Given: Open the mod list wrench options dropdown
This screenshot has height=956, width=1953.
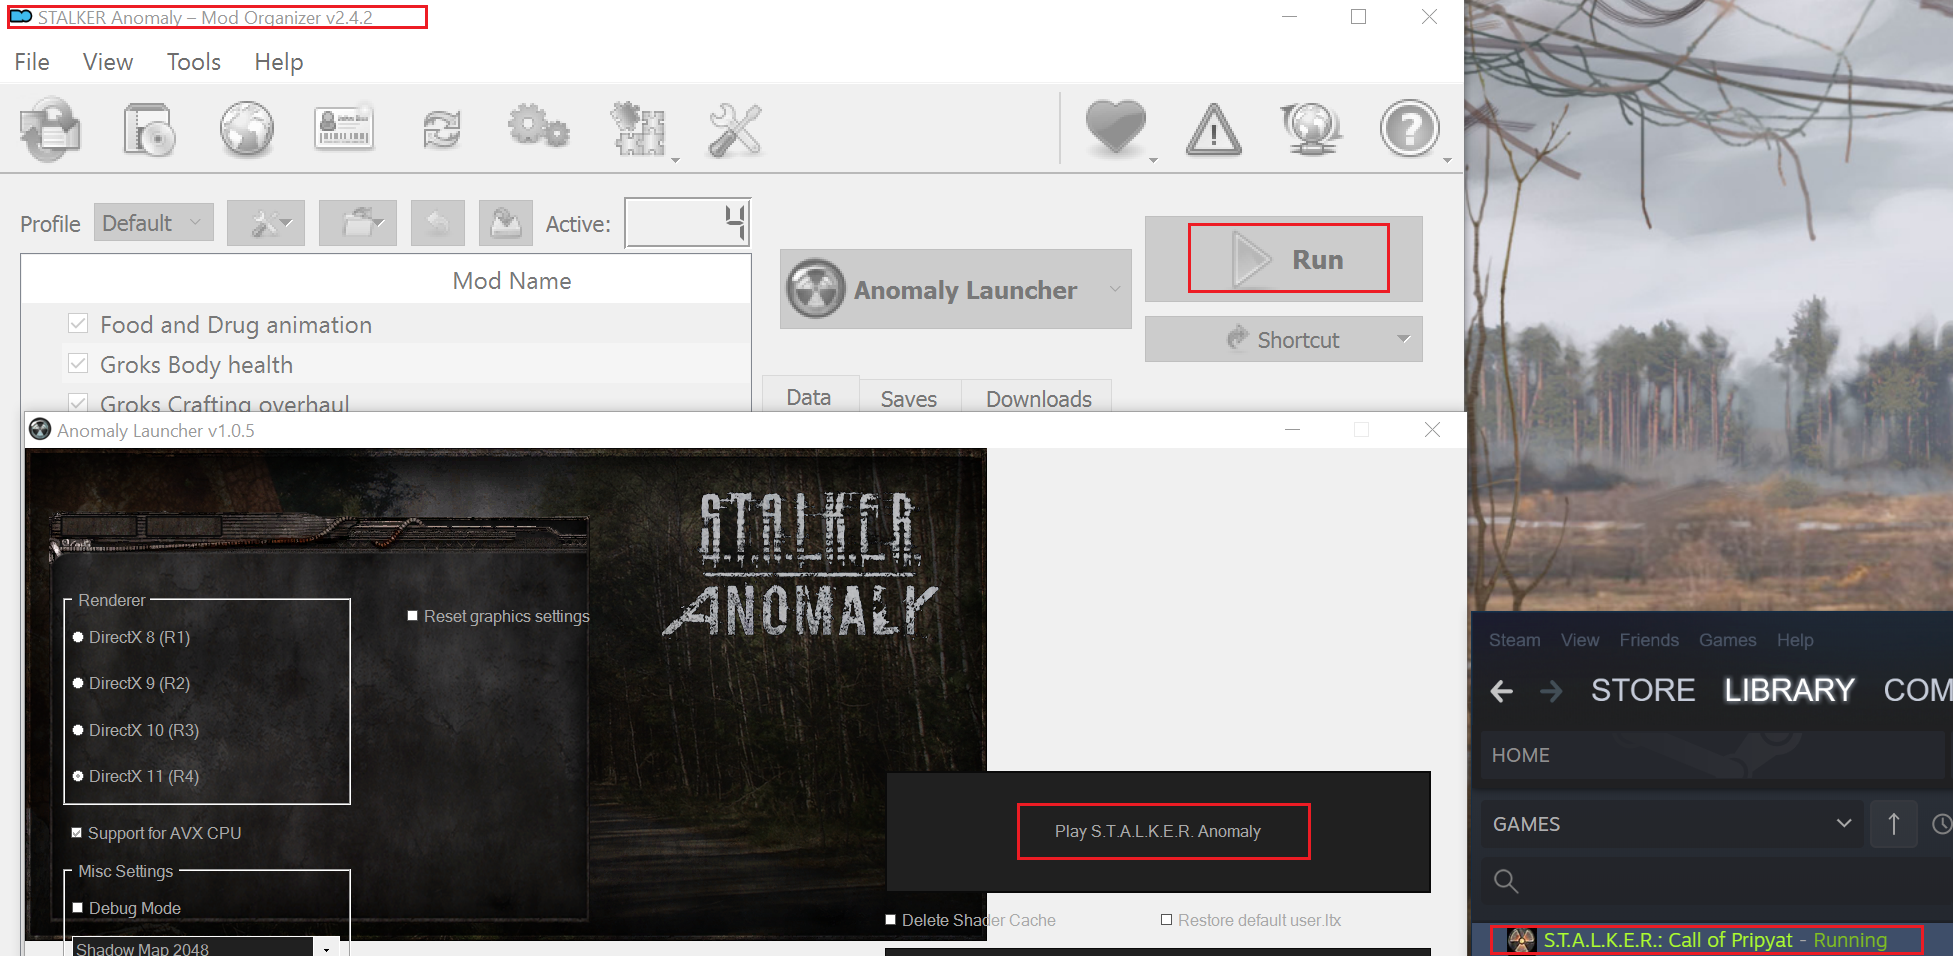Looking at the screenshot, I should tap(266, 223).
